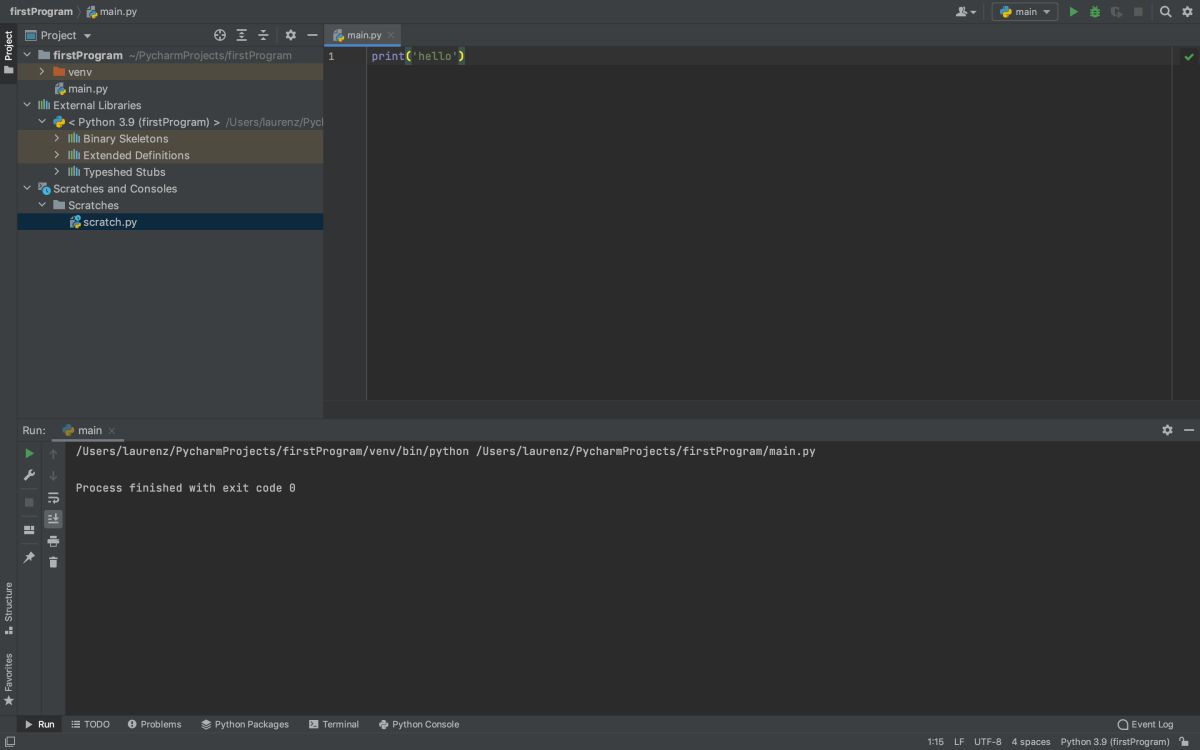
Task: Click the top toolbar stop button
Action: pos(1138,12)
